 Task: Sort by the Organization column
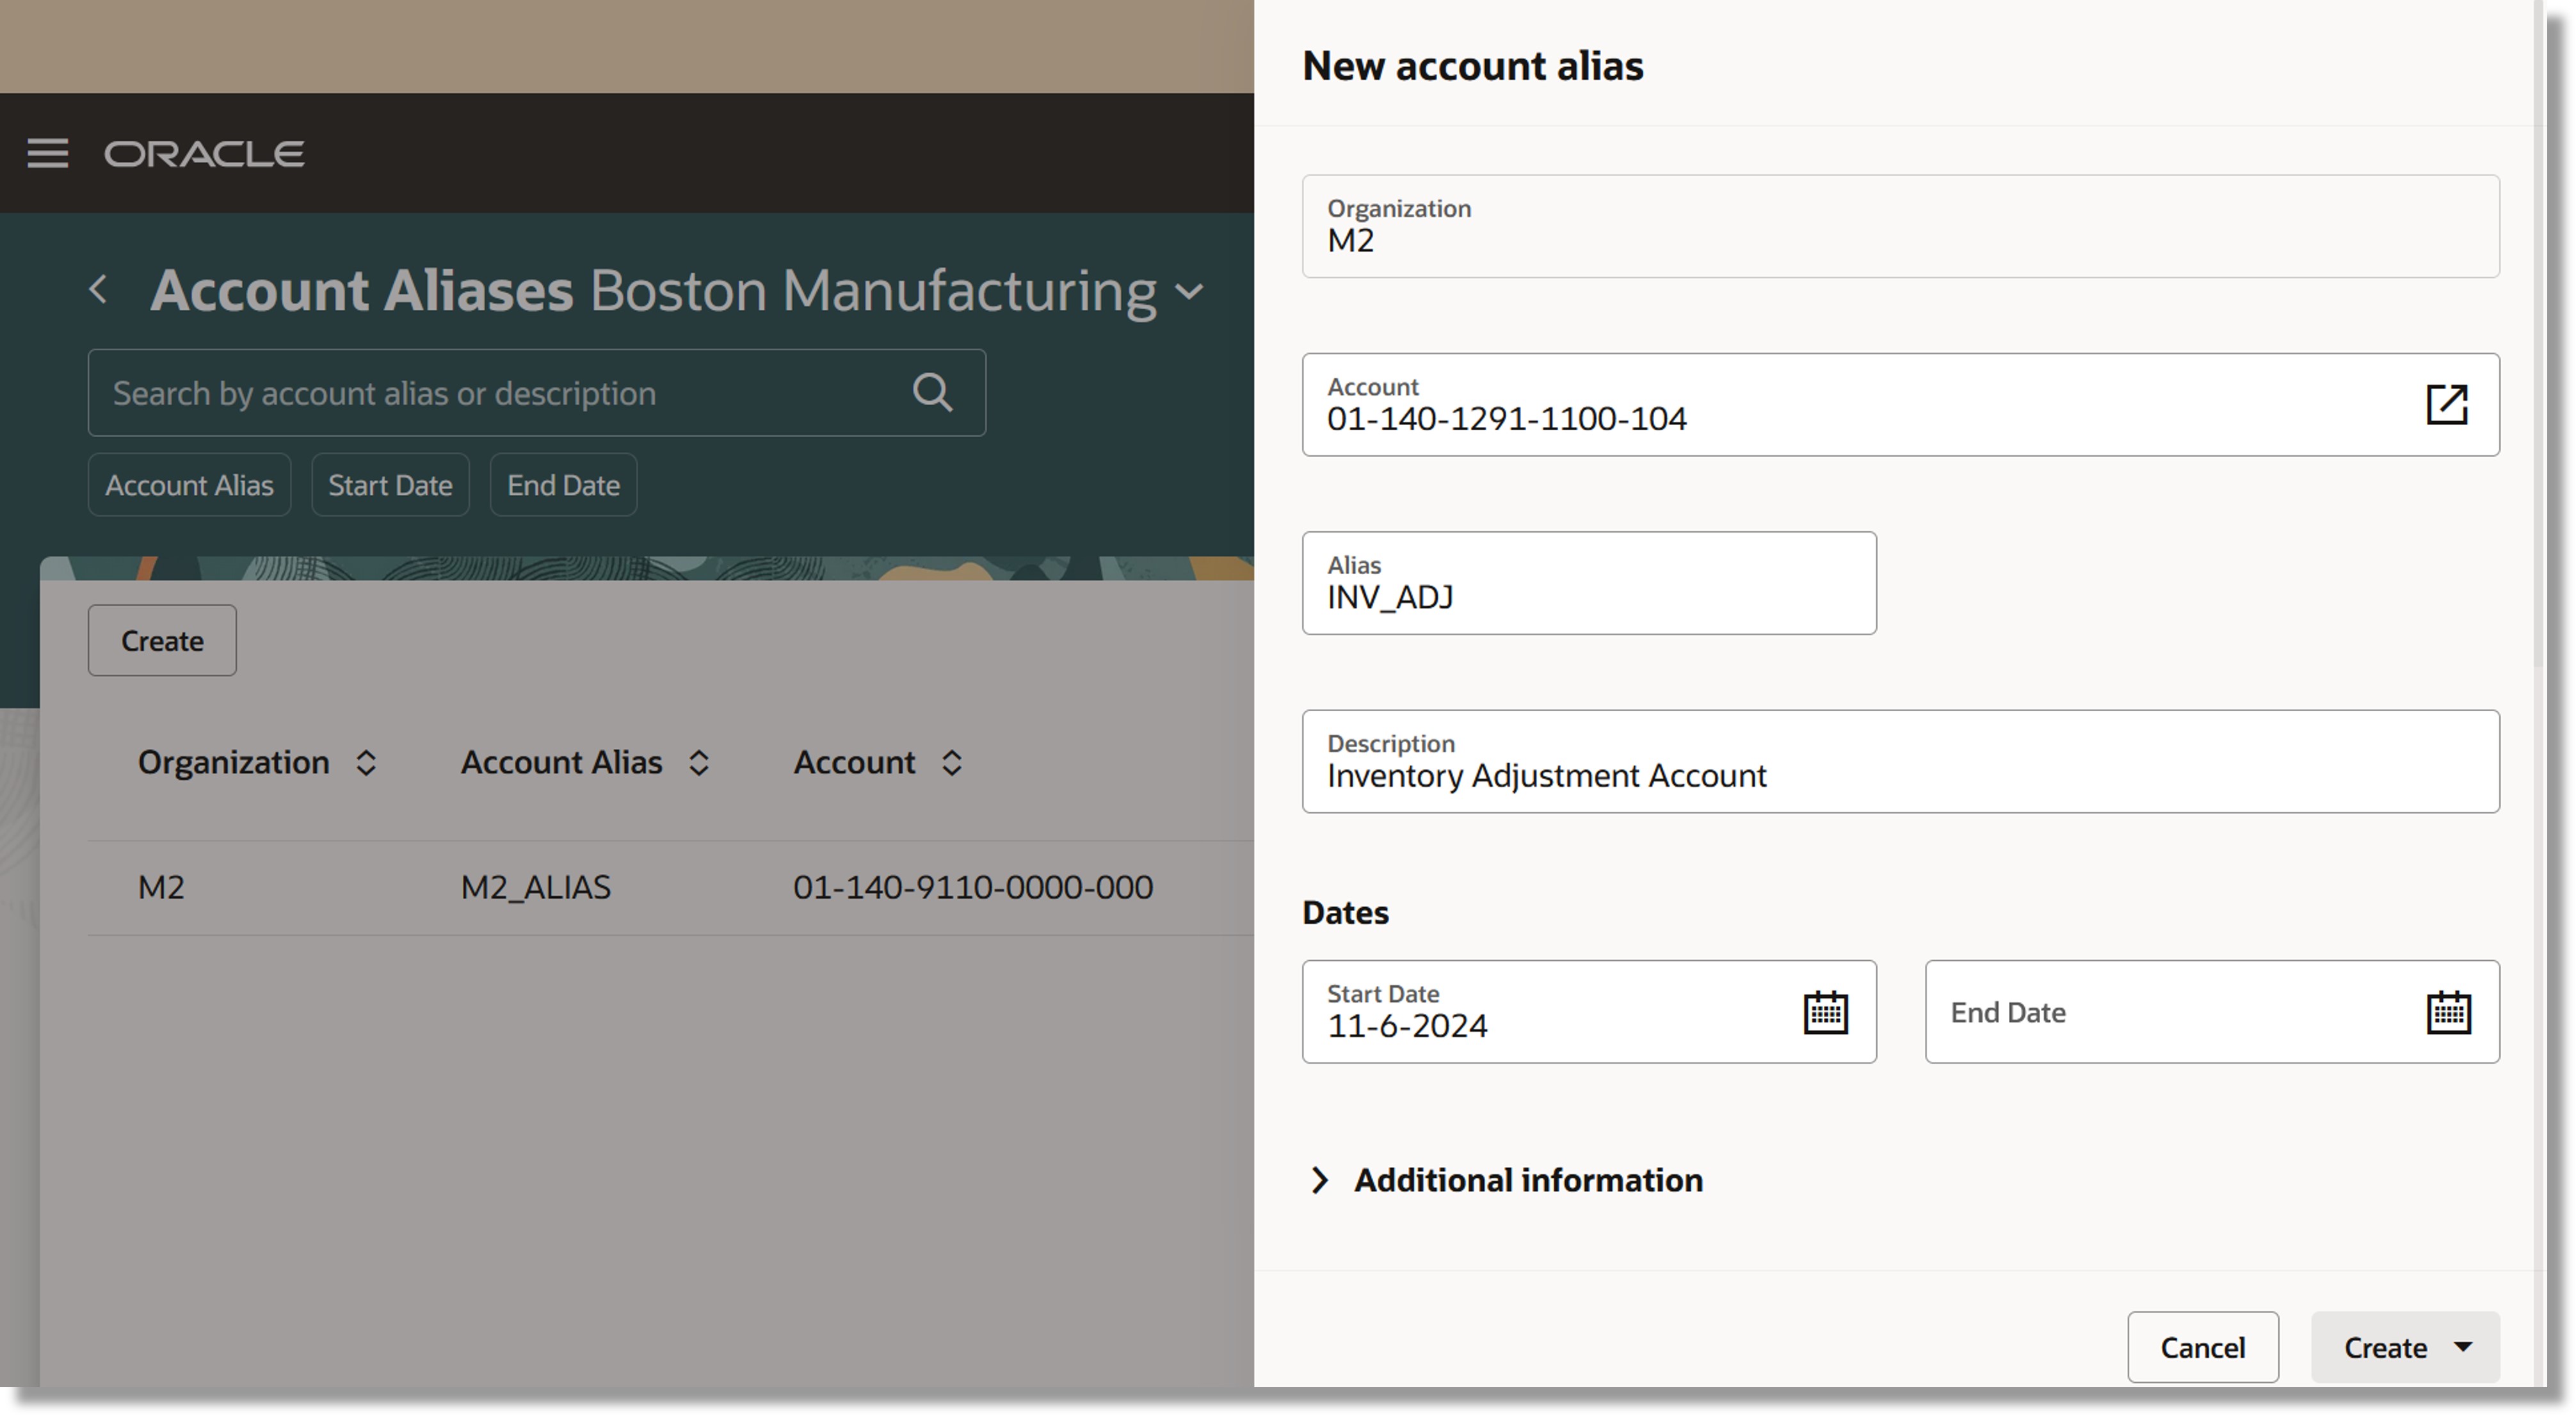tap(366, 763)
